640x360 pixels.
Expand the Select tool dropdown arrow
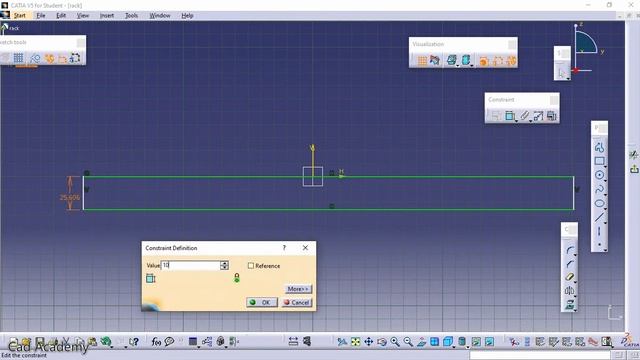(x=568, y=79)
